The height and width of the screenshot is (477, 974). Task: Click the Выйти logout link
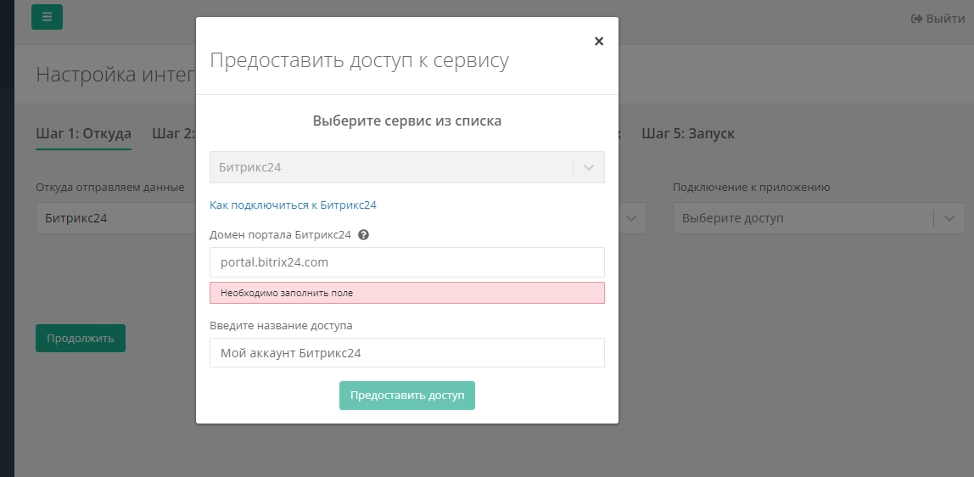coord(937,19)
